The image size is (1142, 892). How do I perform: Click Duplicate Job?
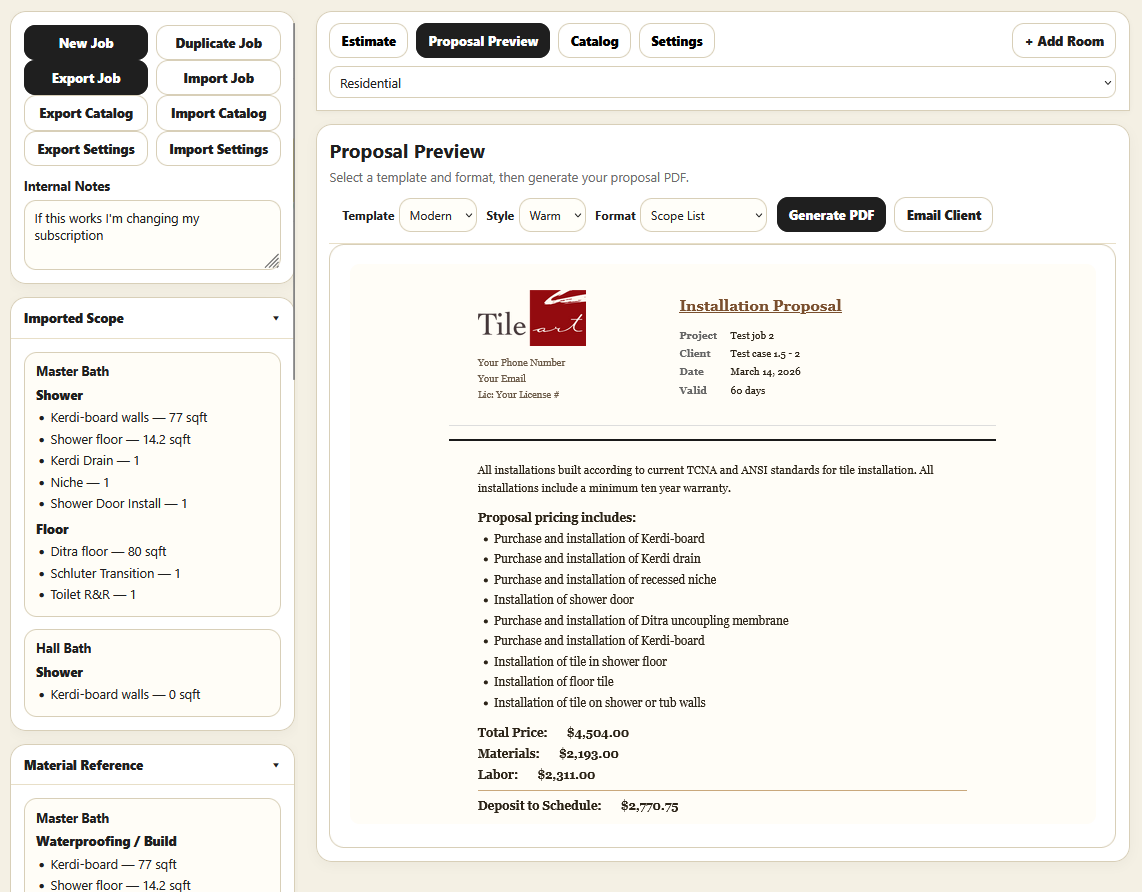point(218,43)
